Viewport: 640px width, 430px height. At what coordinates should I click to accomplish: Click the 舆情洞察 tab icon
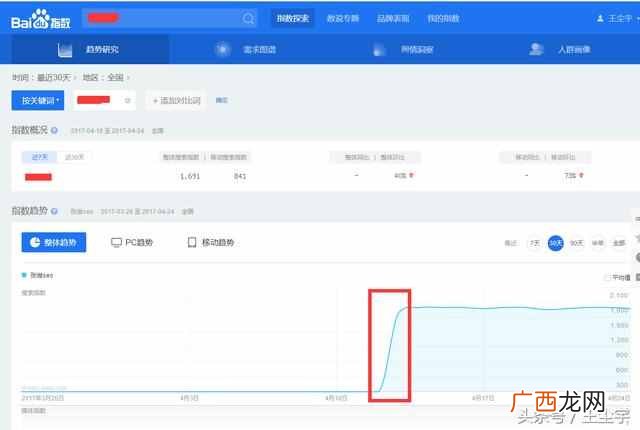tap(379, 50)
